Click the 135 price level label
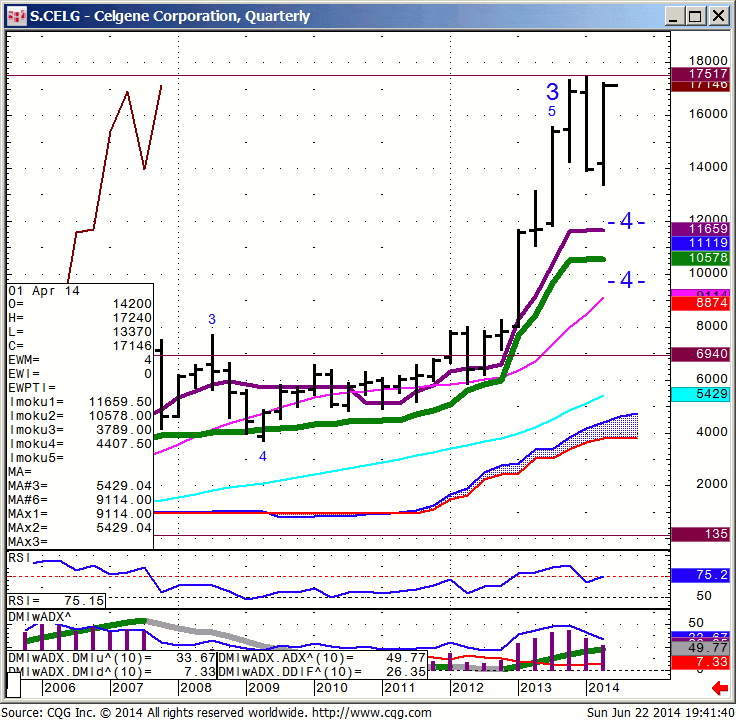 click(700, 534)
